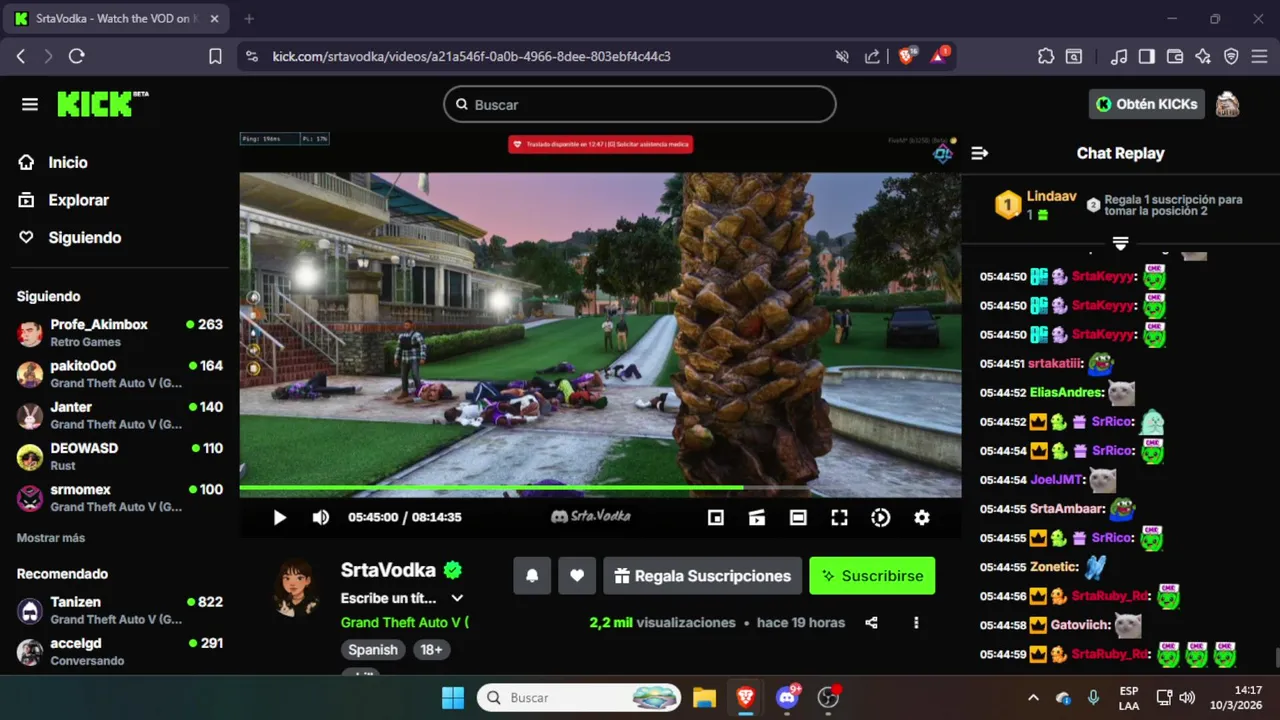
Task: Open playback speed control
Action: click(x=880, y=517)
